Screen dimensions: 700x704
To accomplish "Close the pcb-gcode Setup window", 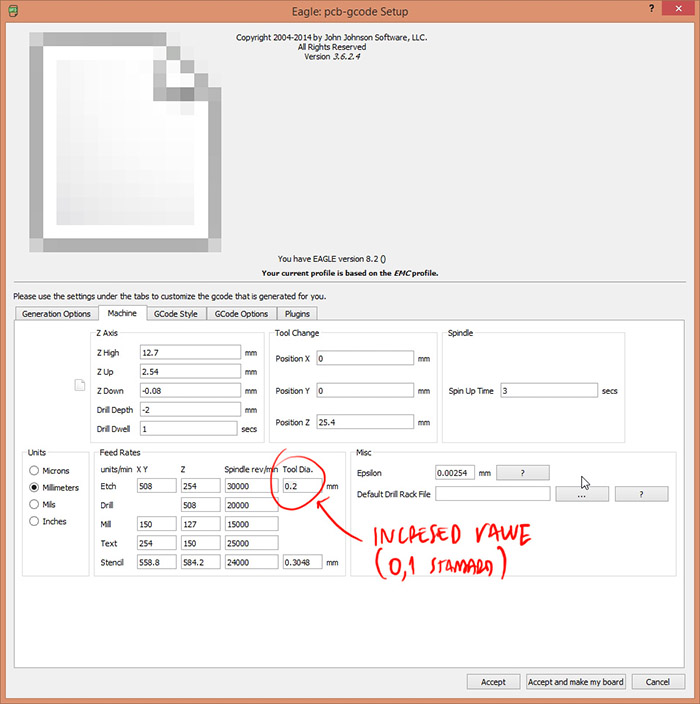I will click(678, 9).
